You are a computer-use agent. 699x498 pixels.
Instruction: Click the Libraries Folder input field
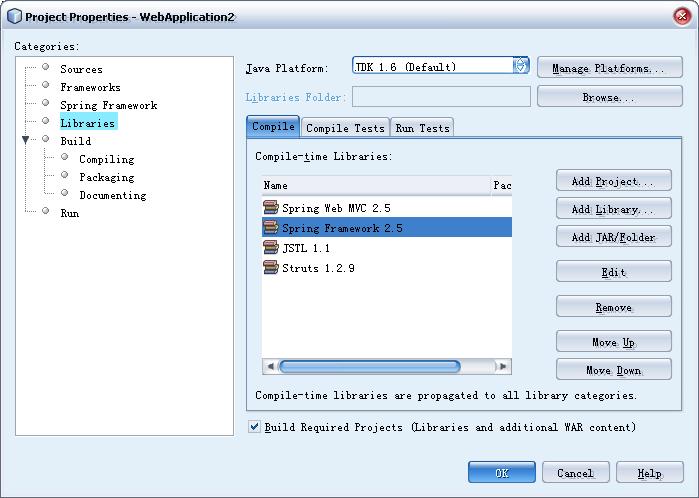click(x=441, y=96)
